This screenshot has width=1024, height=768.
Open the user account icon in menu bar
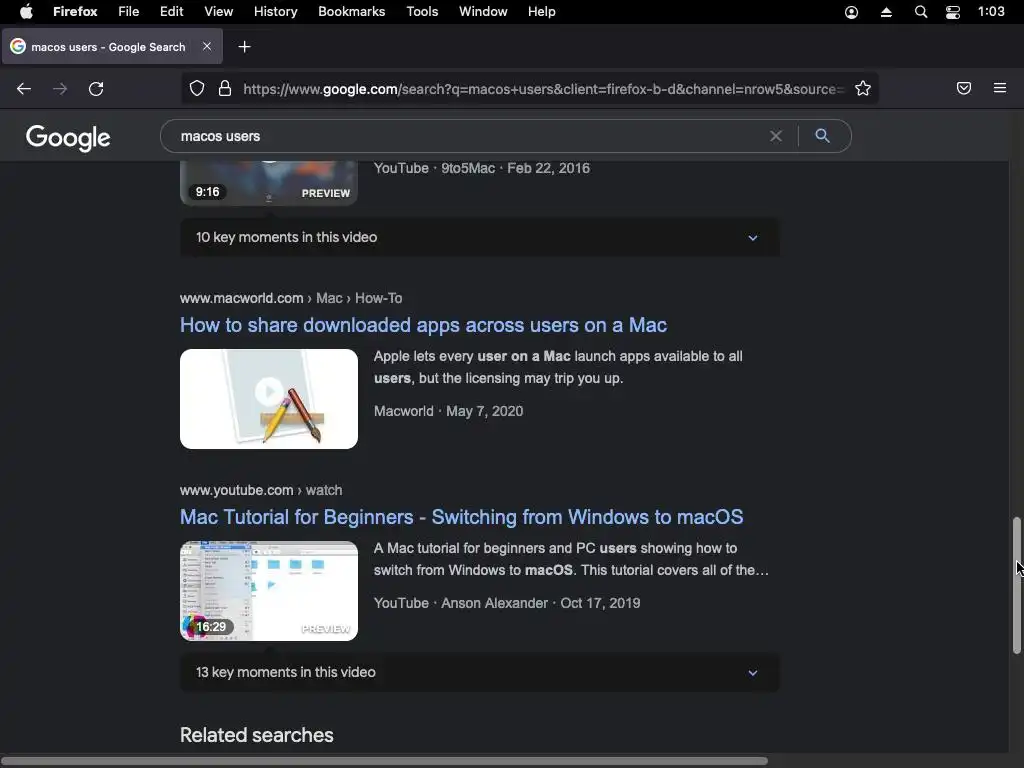852,12
